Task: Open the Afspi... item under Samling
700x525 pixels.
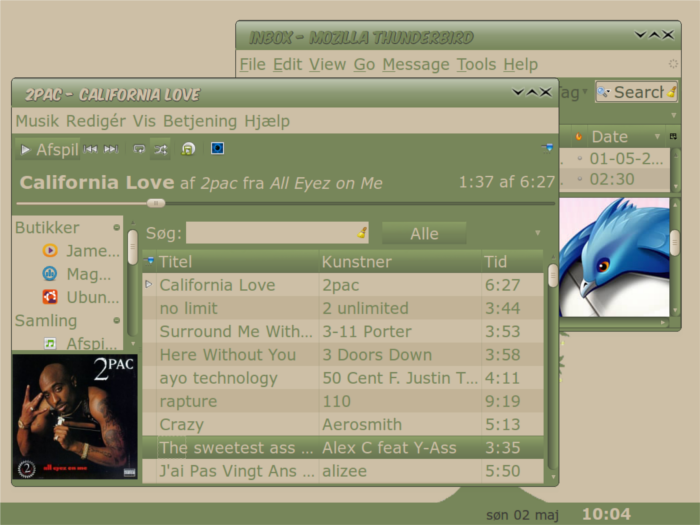Action: click(80, 343)
